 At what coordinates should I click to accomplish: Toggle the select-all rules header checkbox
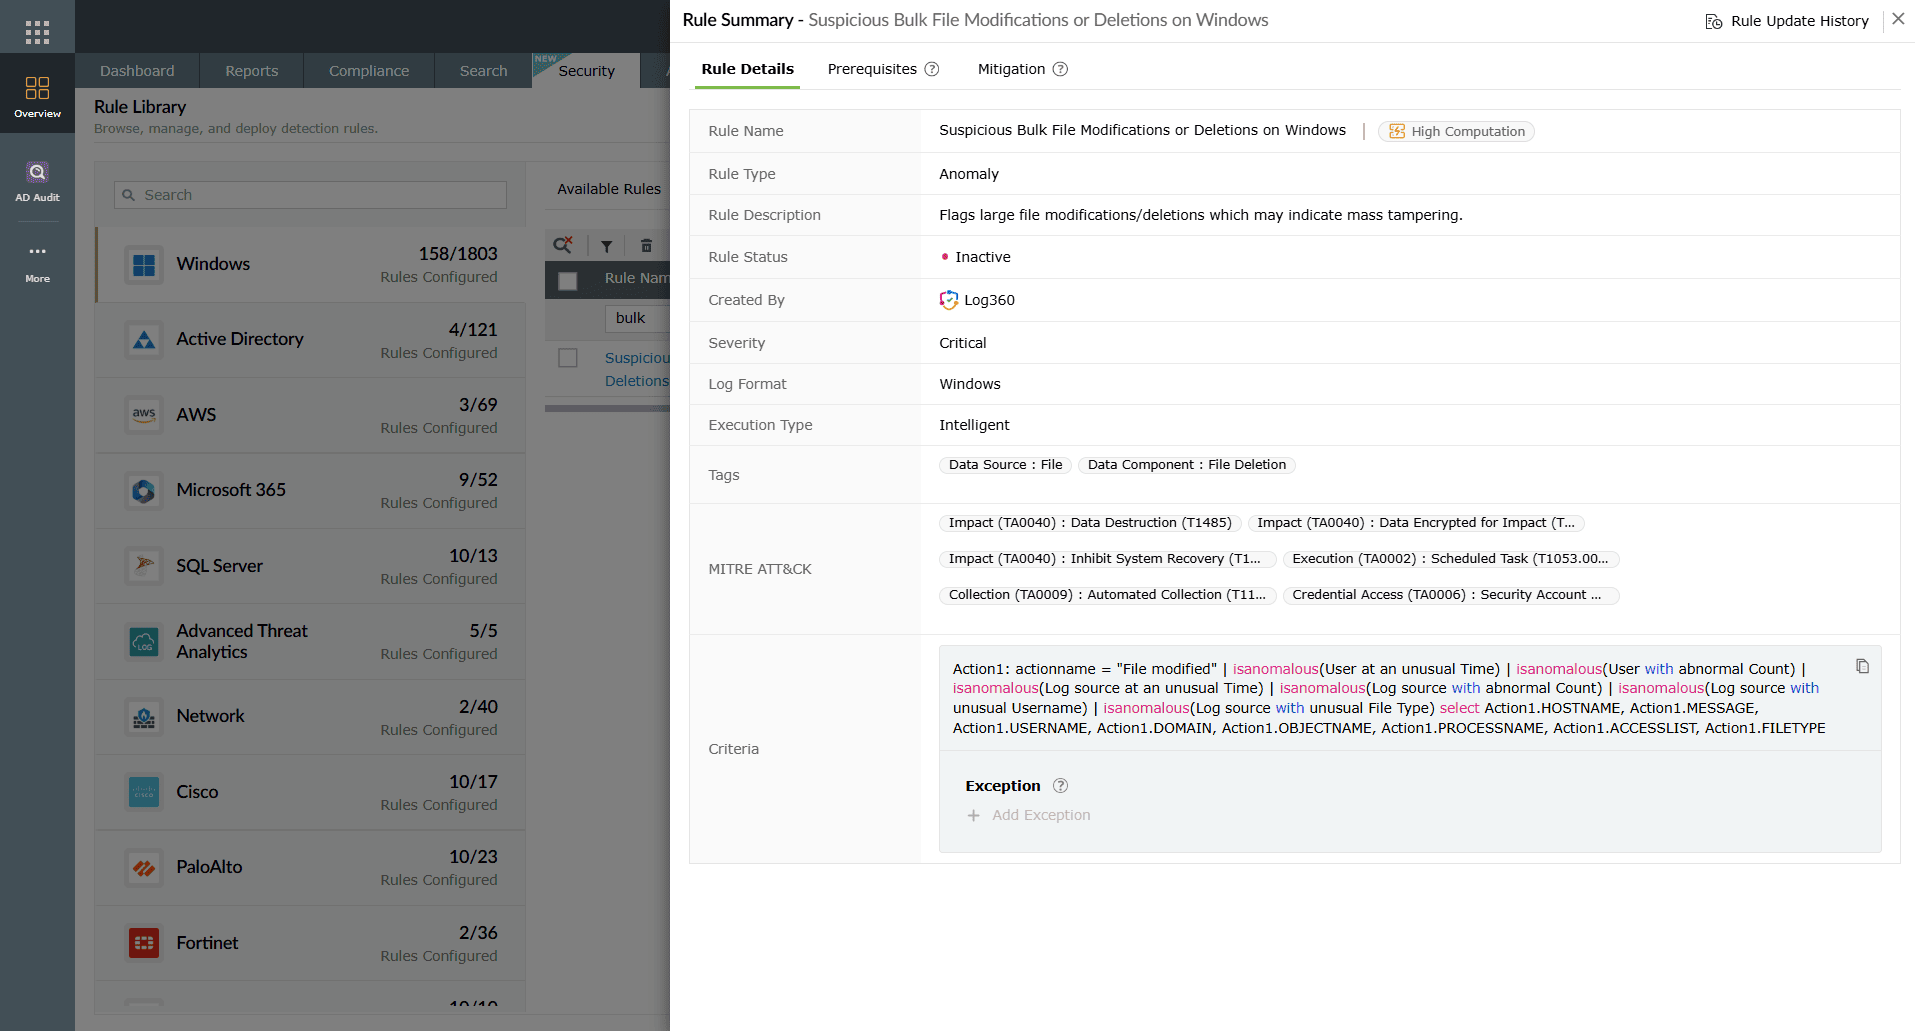tap(568, 281)
